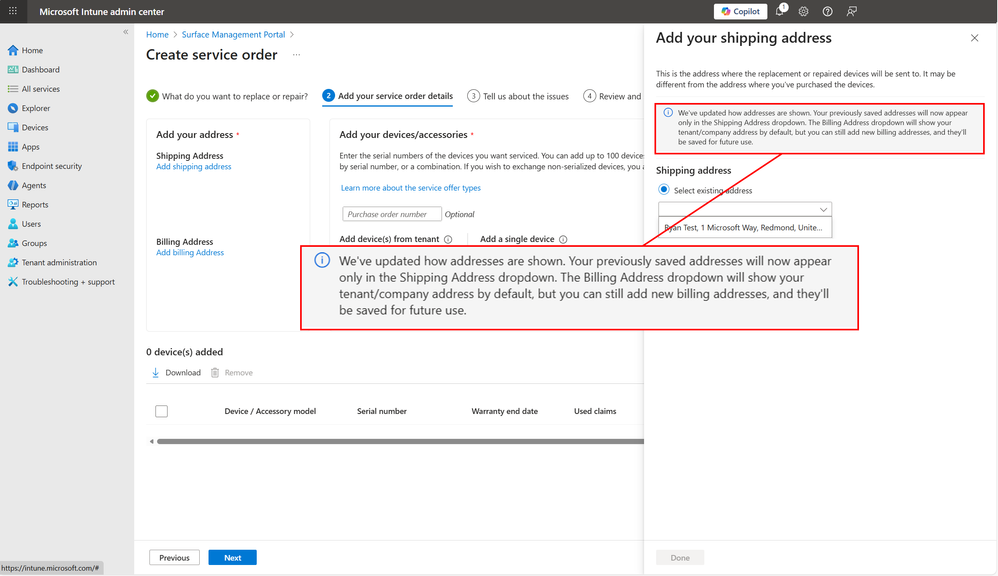Open the ellipsis menu beside Create service order
Screen dimensions: 998x576
pos(296,55)
